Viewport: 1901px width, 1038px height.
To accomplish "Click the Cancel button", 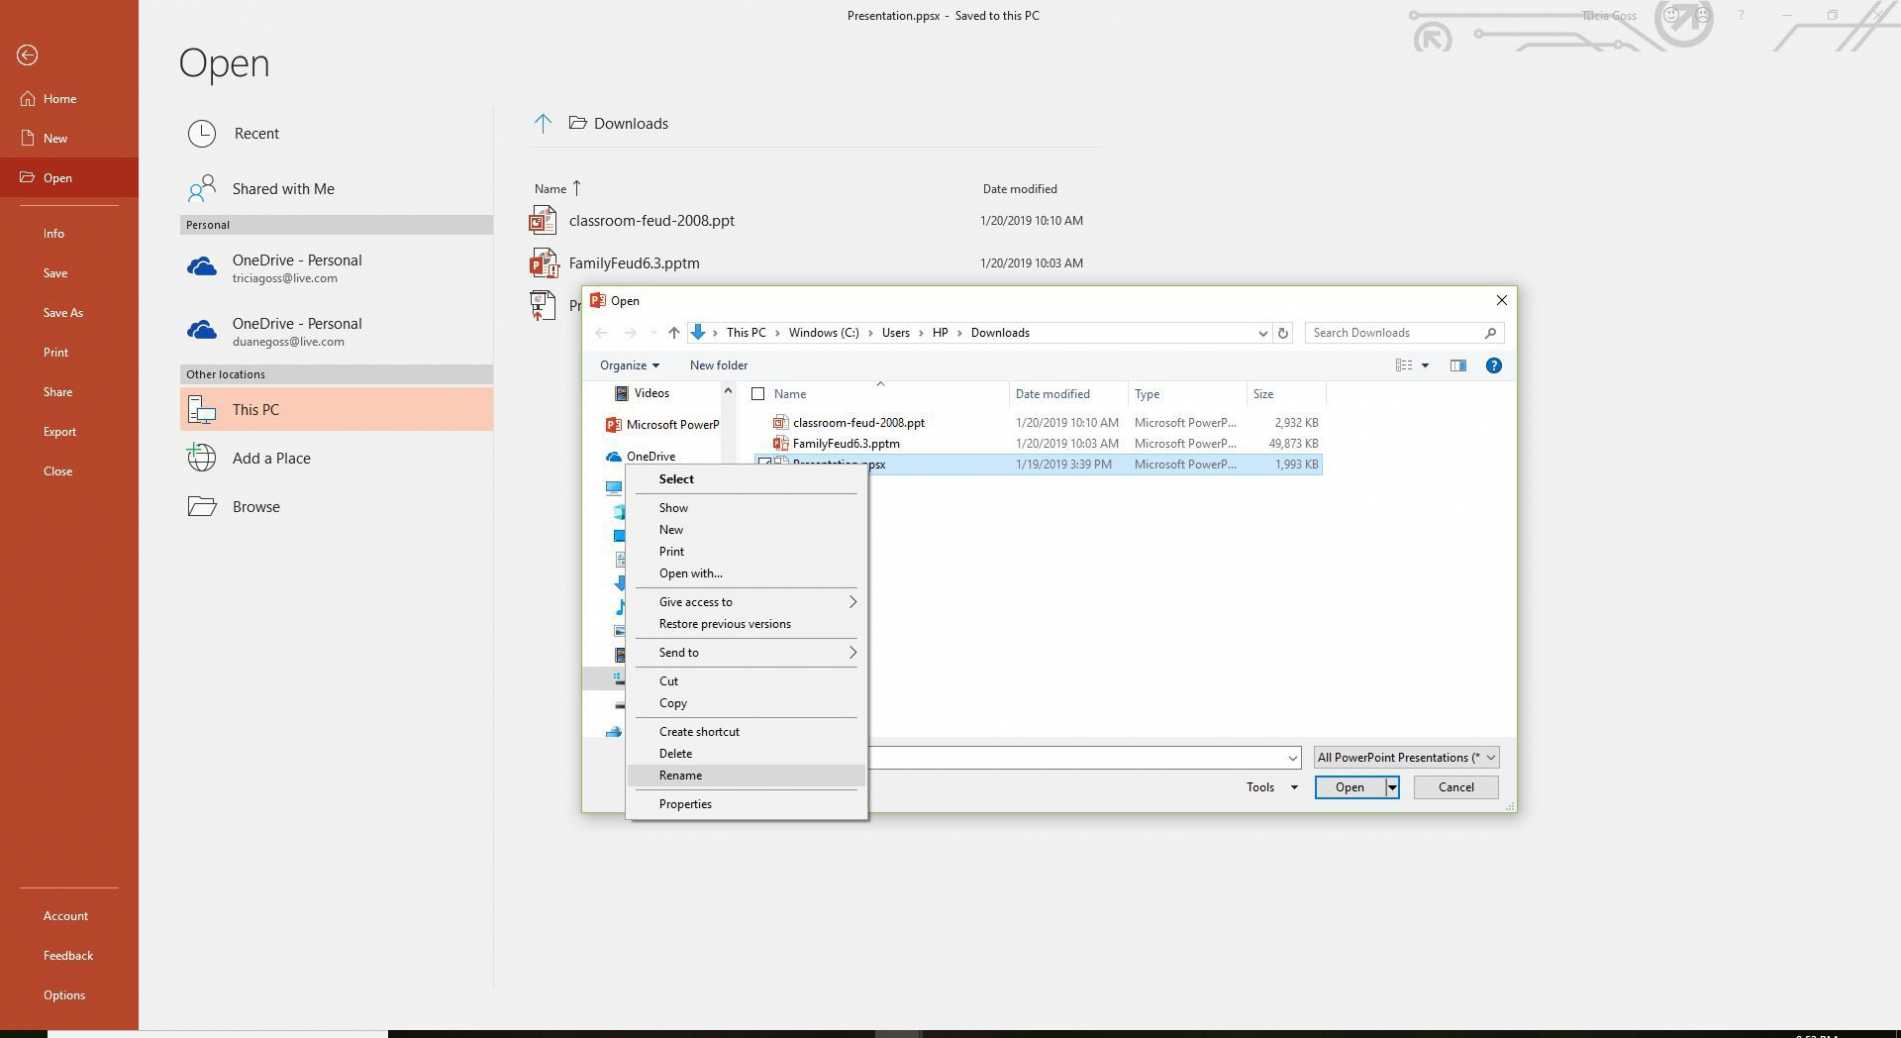I will point(1455,788).
